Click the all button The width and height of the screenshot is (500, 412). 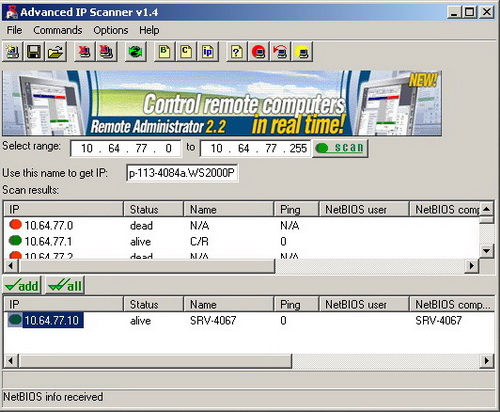tap(65, 285)
